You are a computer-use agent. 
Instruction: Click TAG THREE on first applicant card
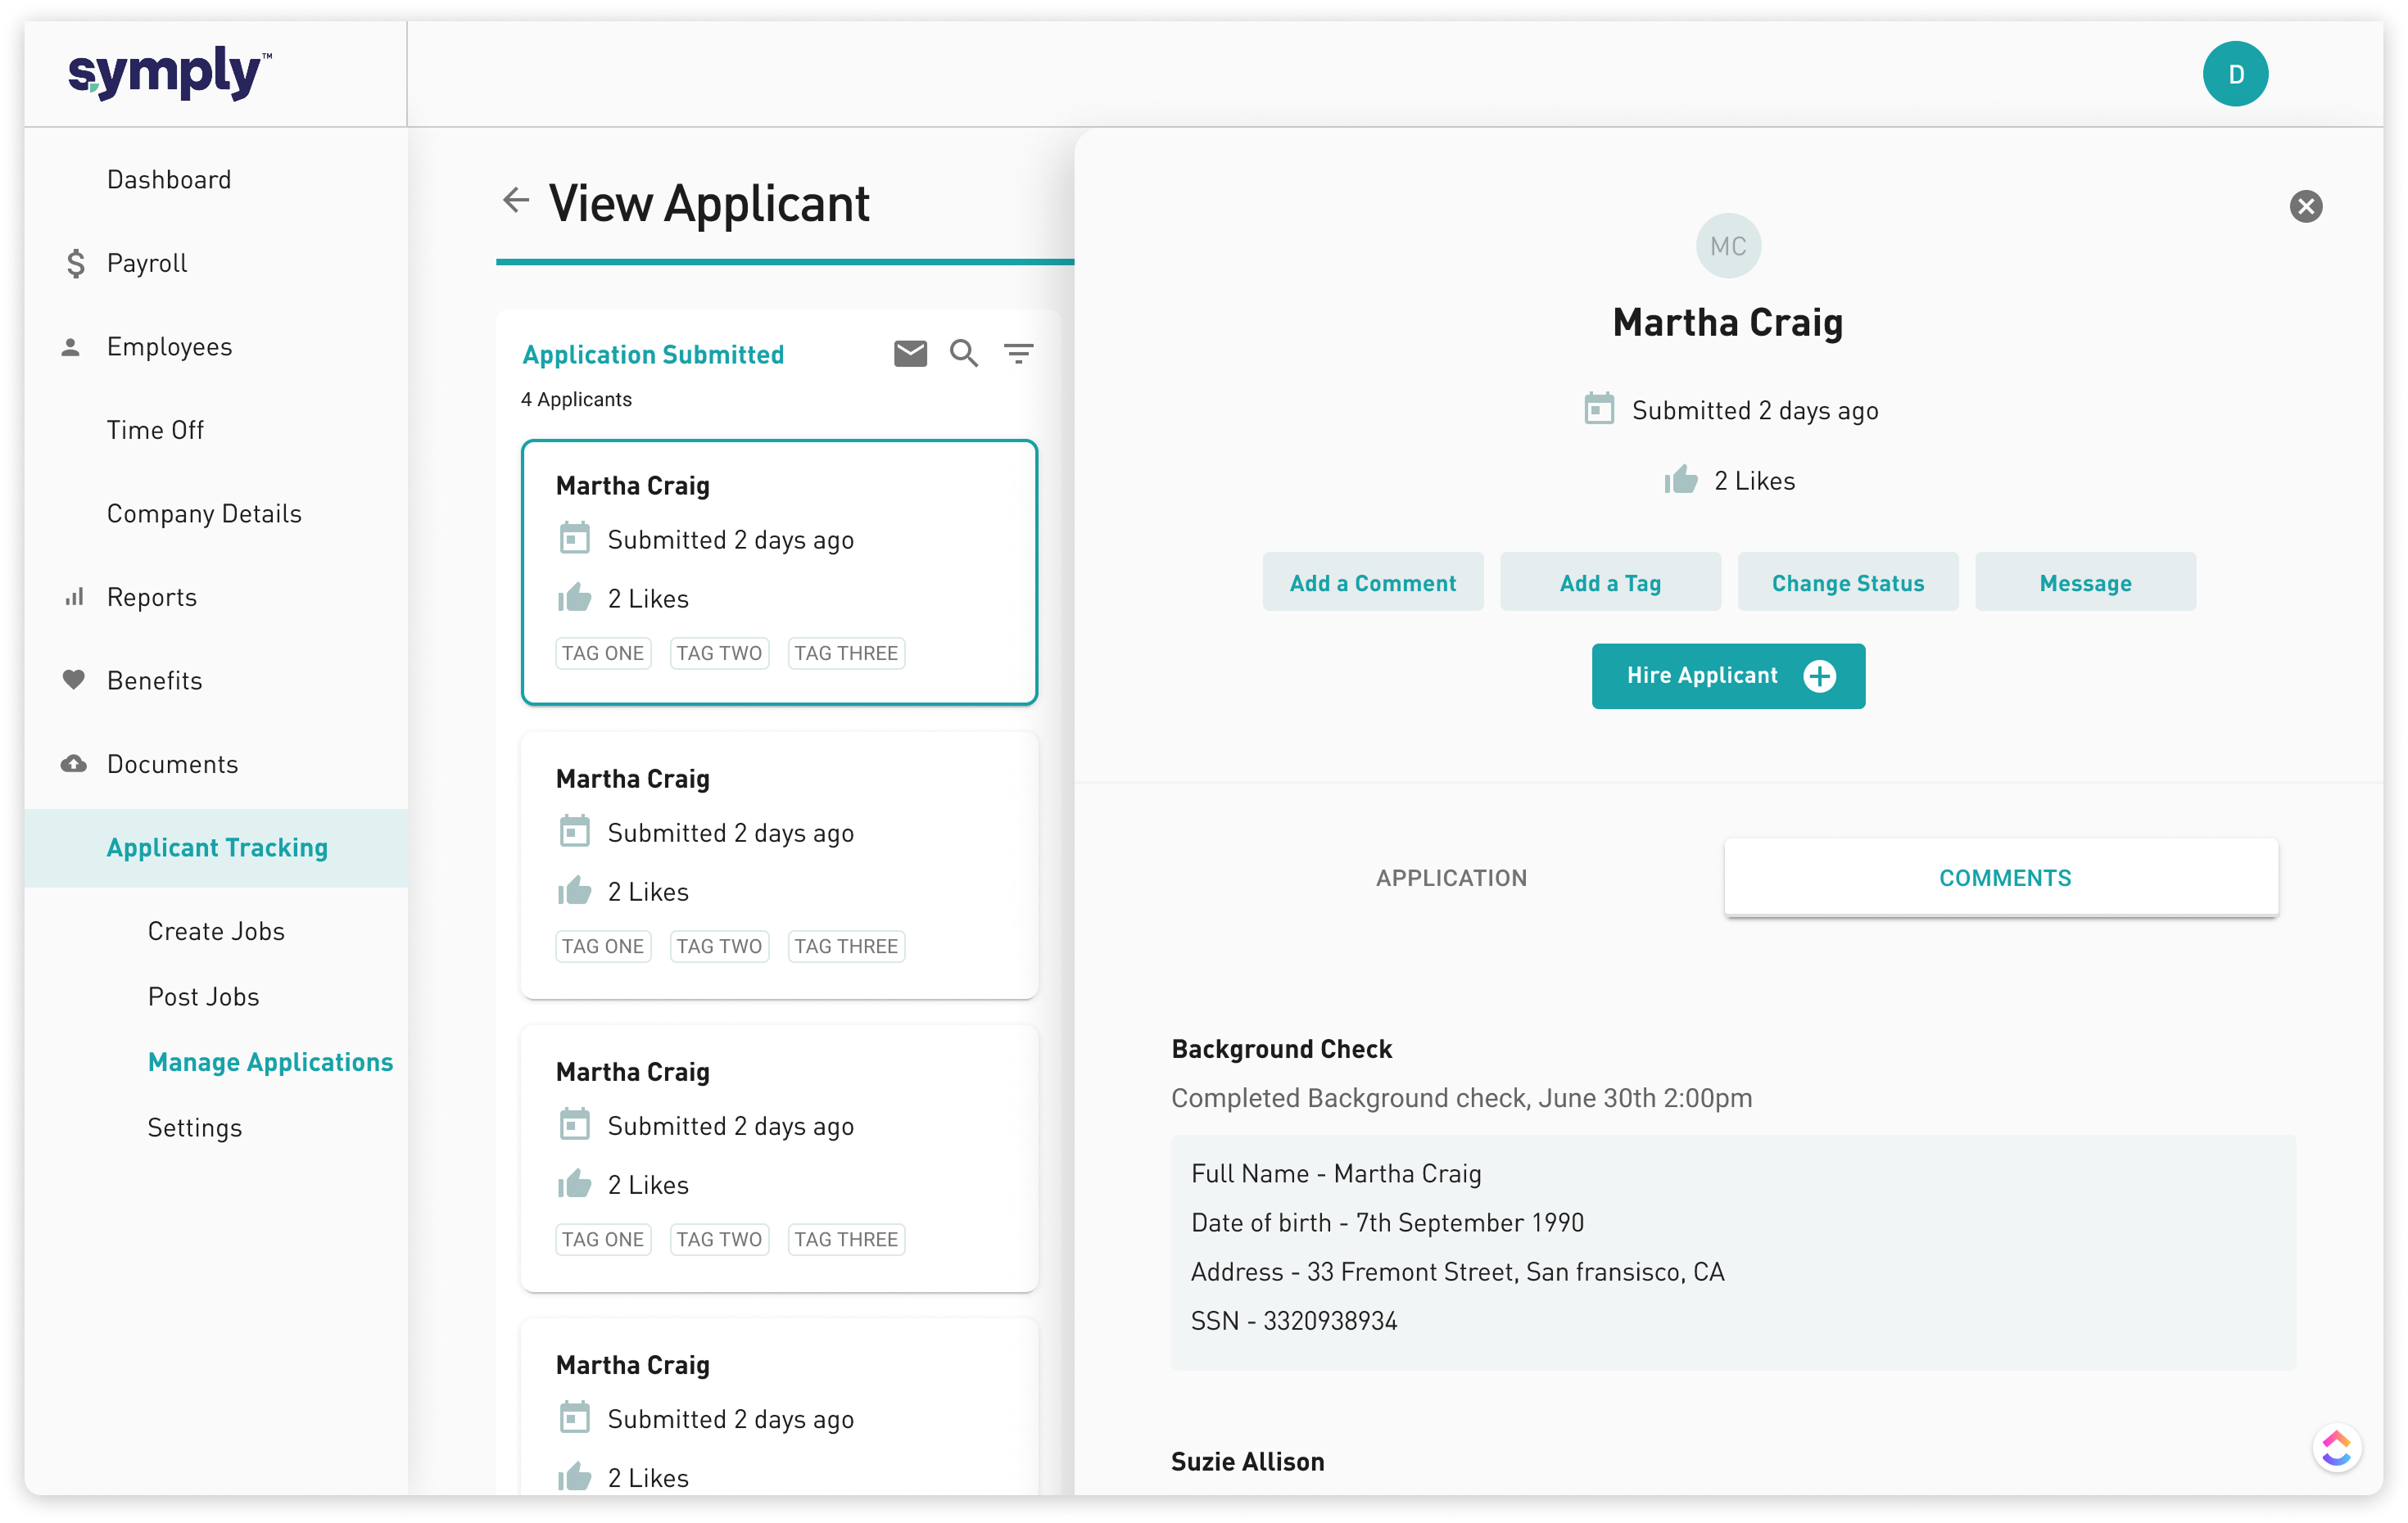(x=845, y=653)
